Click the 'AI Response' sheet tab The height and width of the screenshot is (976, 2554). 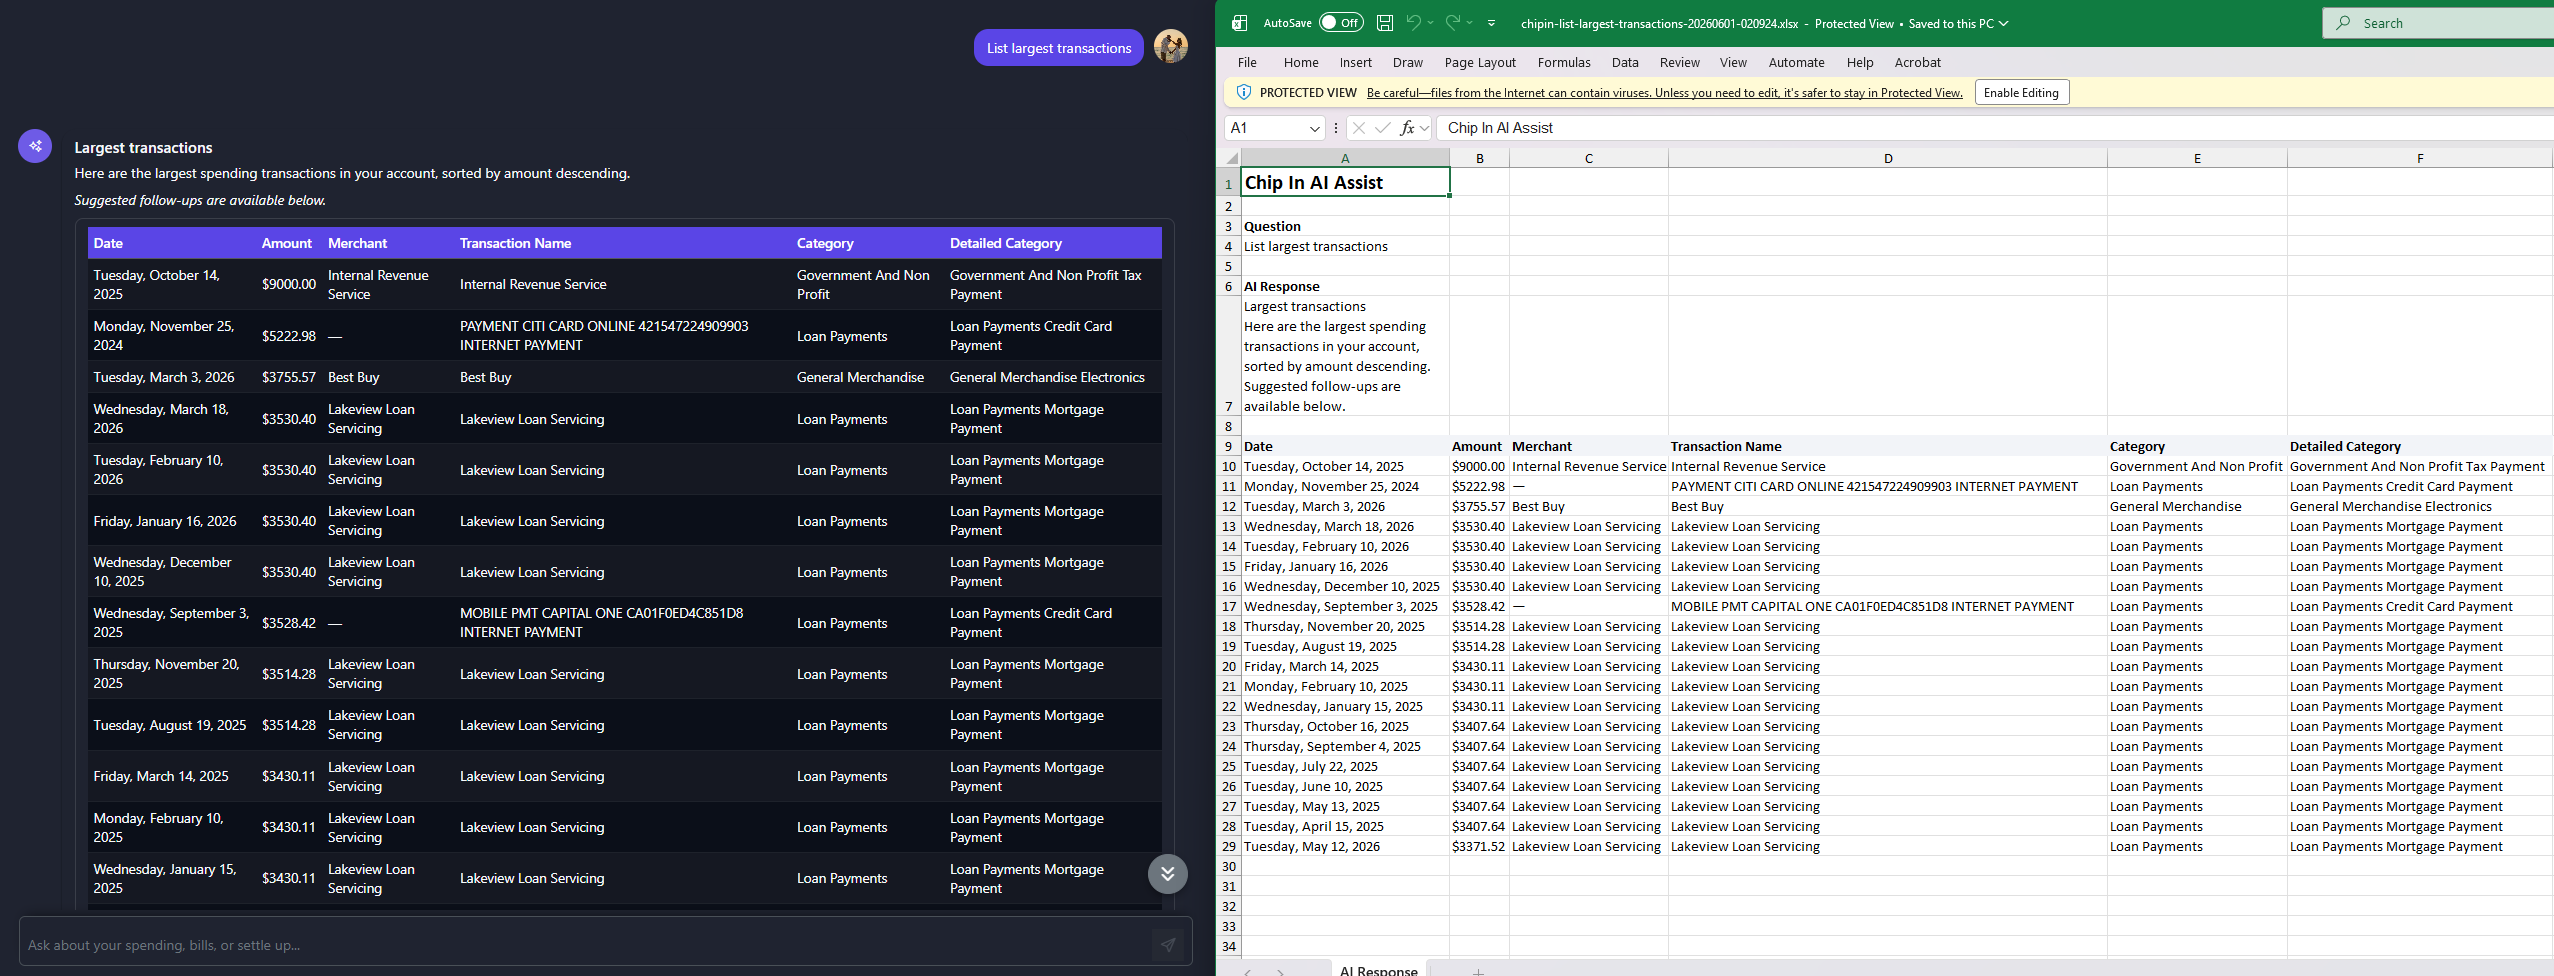tap(1378, 970)
